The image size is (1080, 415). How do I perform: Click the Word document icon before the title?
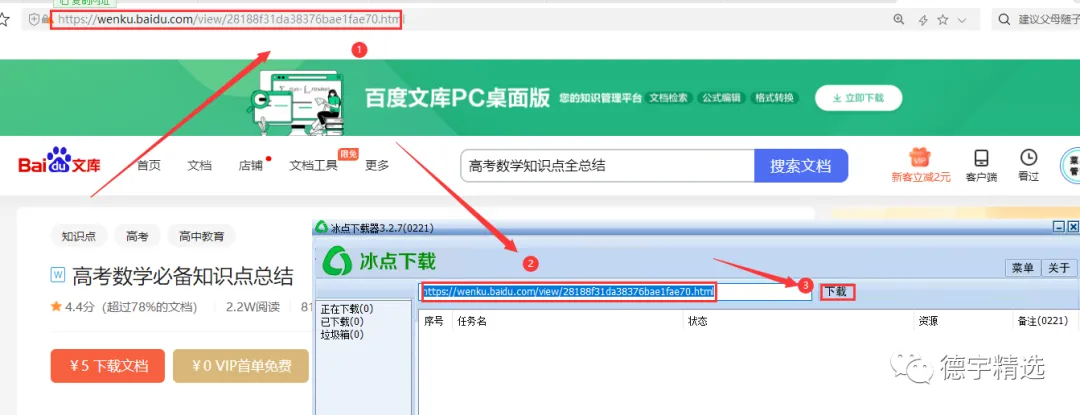(x=58, y=274)
